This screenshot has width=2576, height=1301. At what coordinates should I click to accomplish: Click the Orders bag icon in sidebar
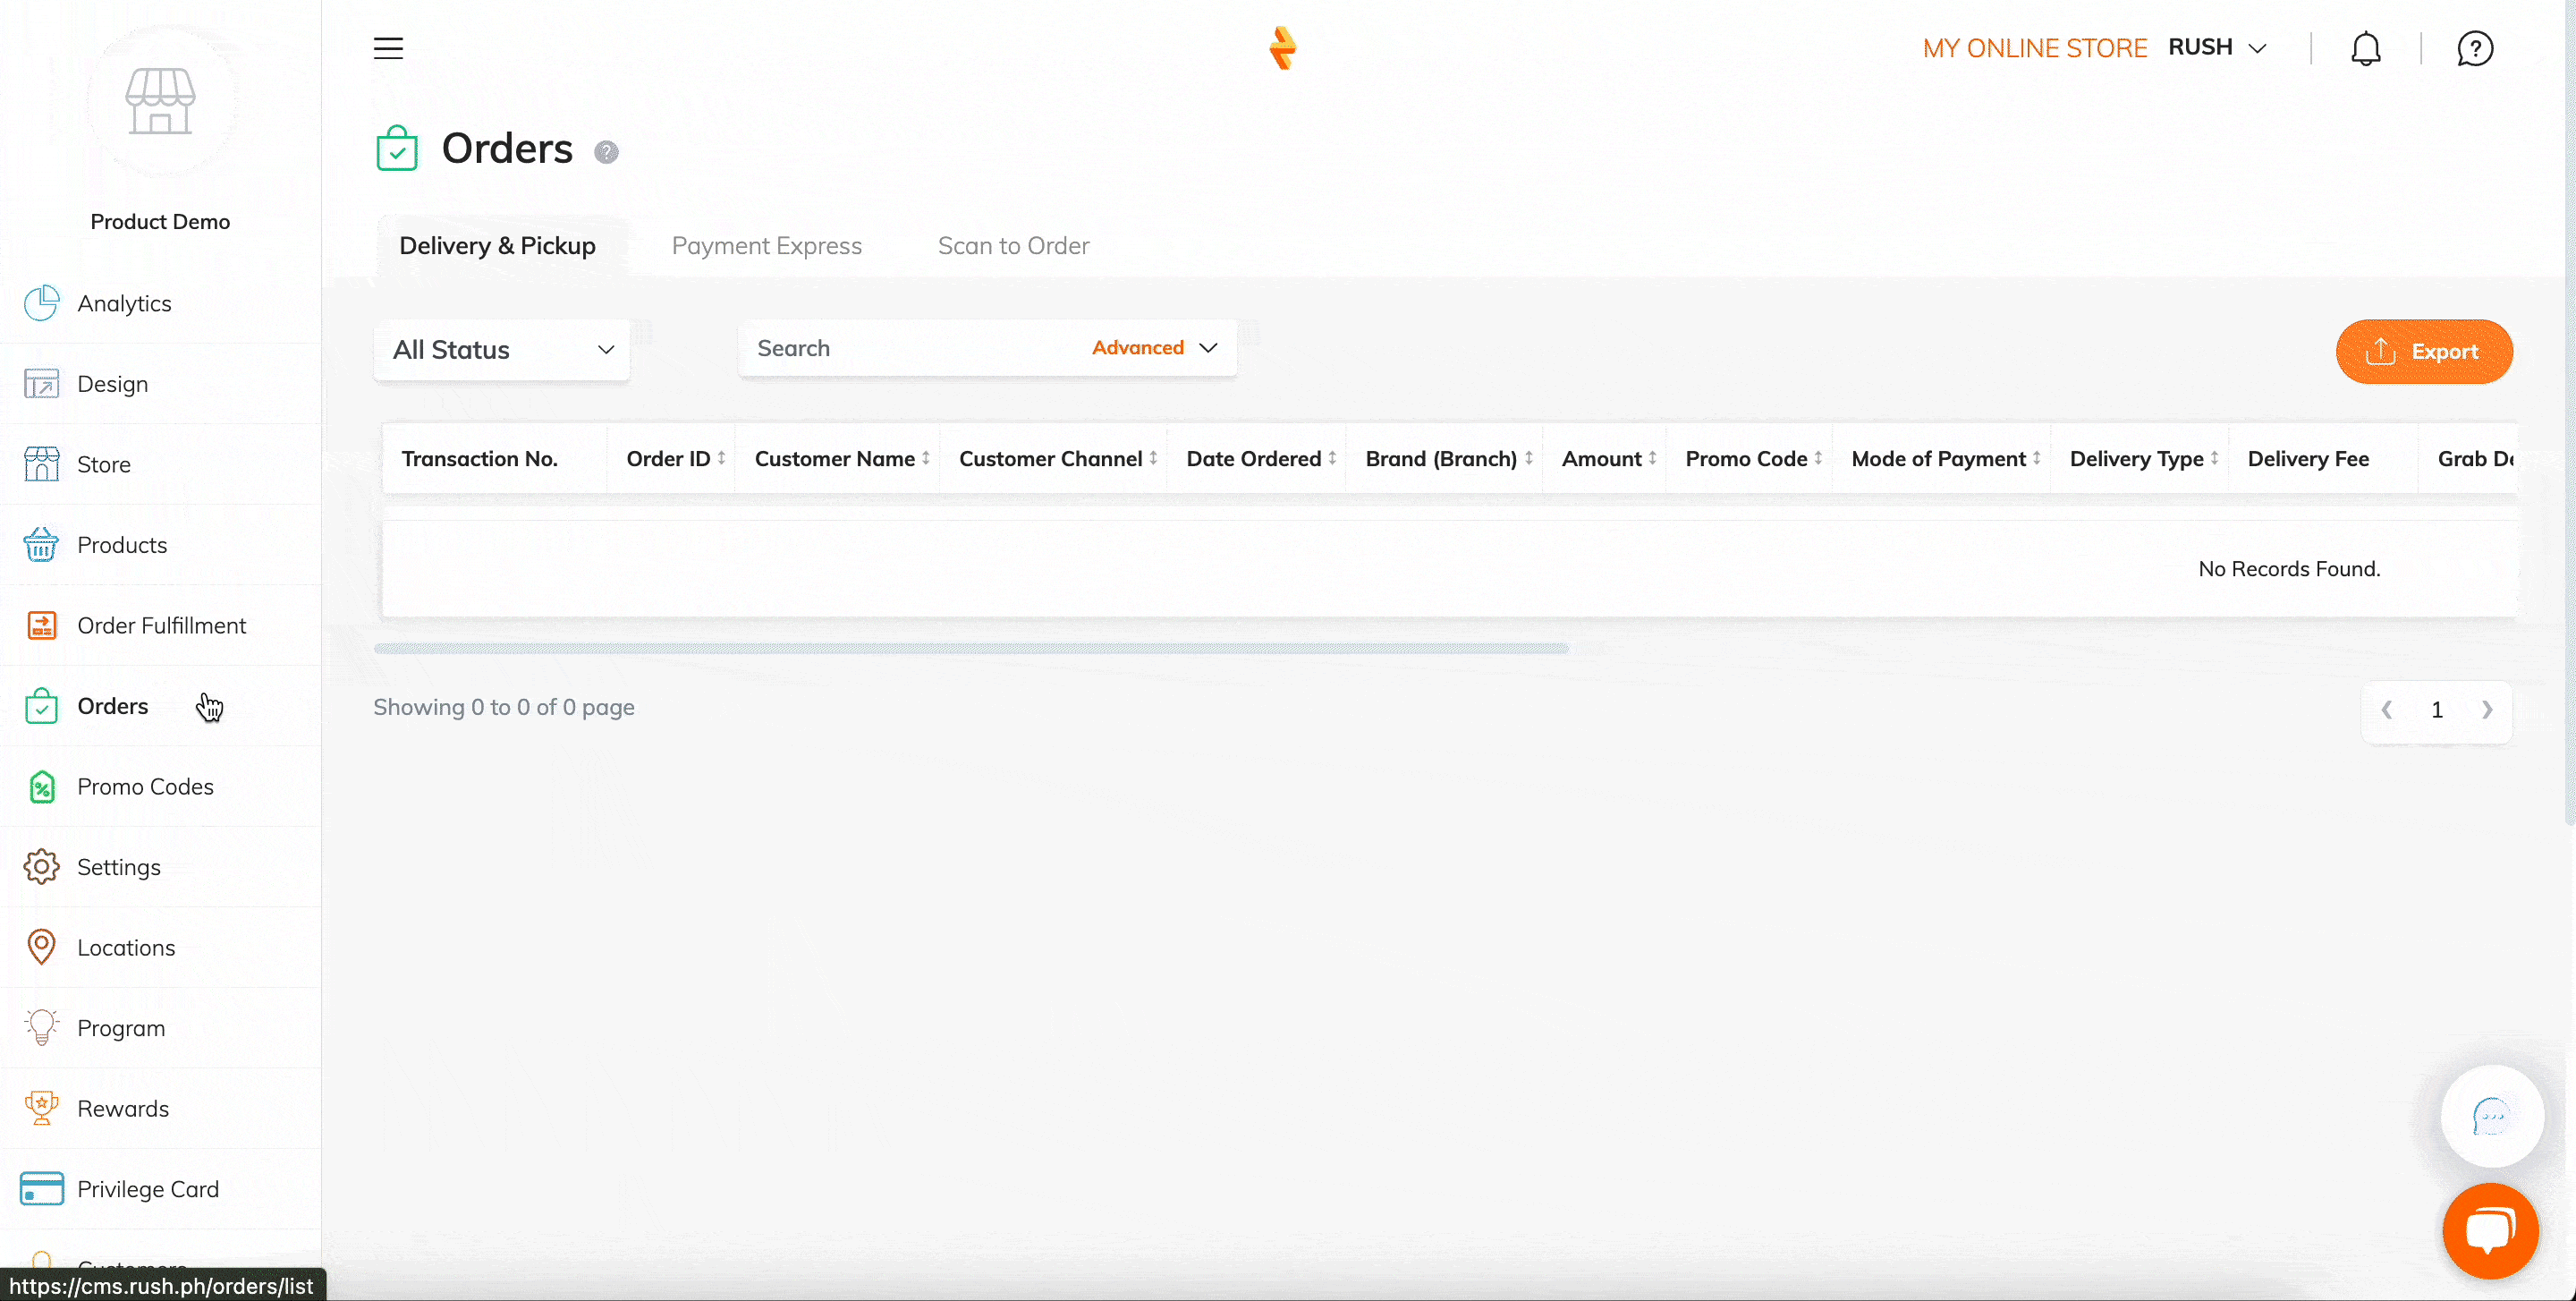tap(41, 706)
